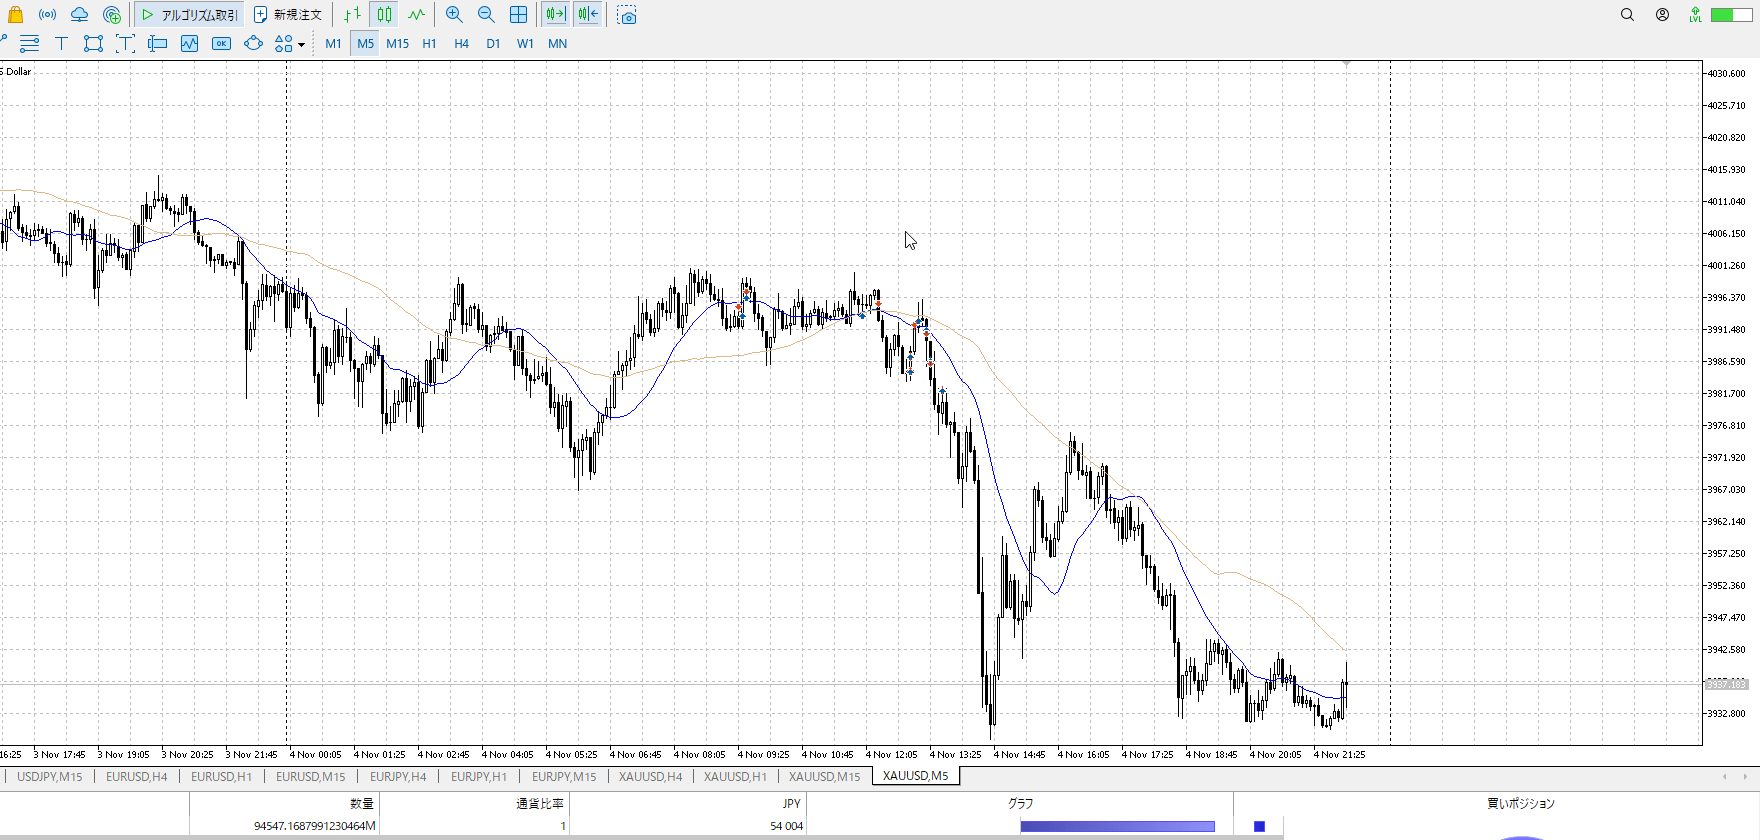This screenshot has width=1760, height=840.
Task: Take a chart screenshot with camera icon
Action: click(627, 16)
